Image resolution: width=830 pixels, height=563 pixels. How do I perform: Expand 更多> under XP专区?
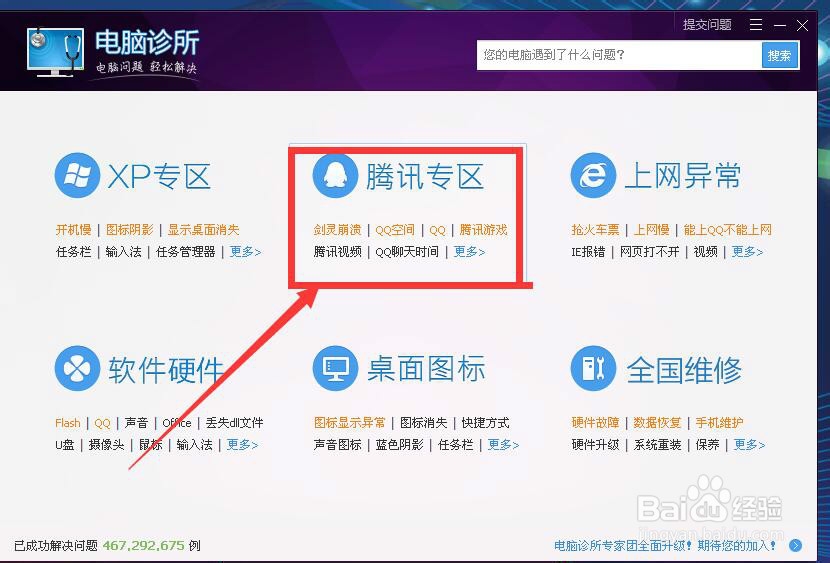(x=245, y=251)
